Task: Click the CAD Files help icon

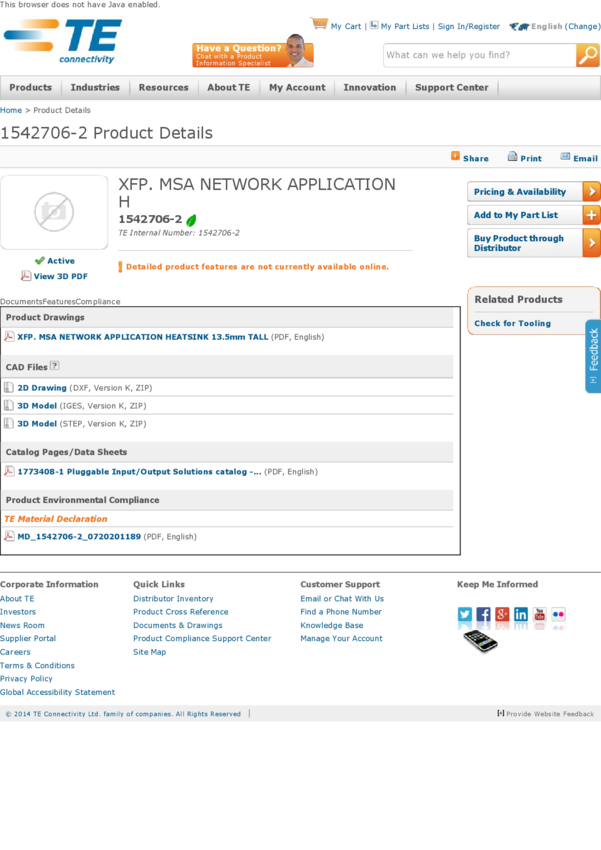Action: (x=55, y=366)
